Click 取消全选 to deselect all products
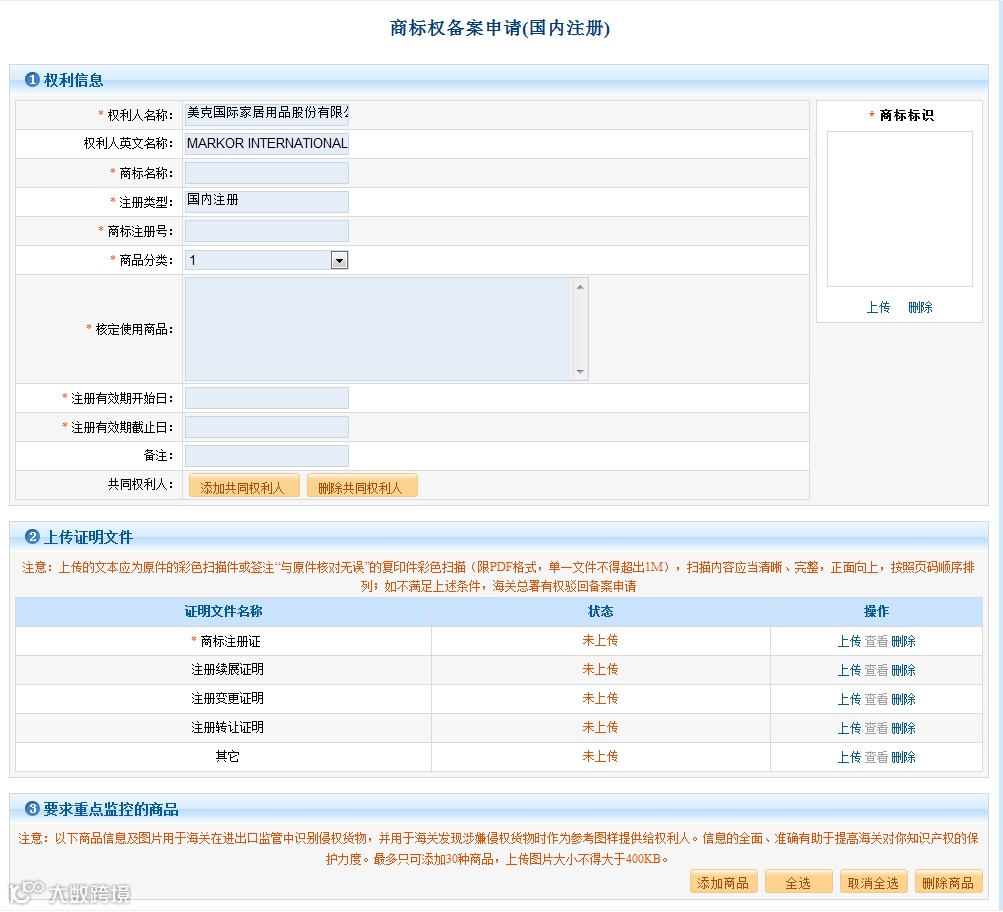The image size is (1003, 912). (873, 882)
